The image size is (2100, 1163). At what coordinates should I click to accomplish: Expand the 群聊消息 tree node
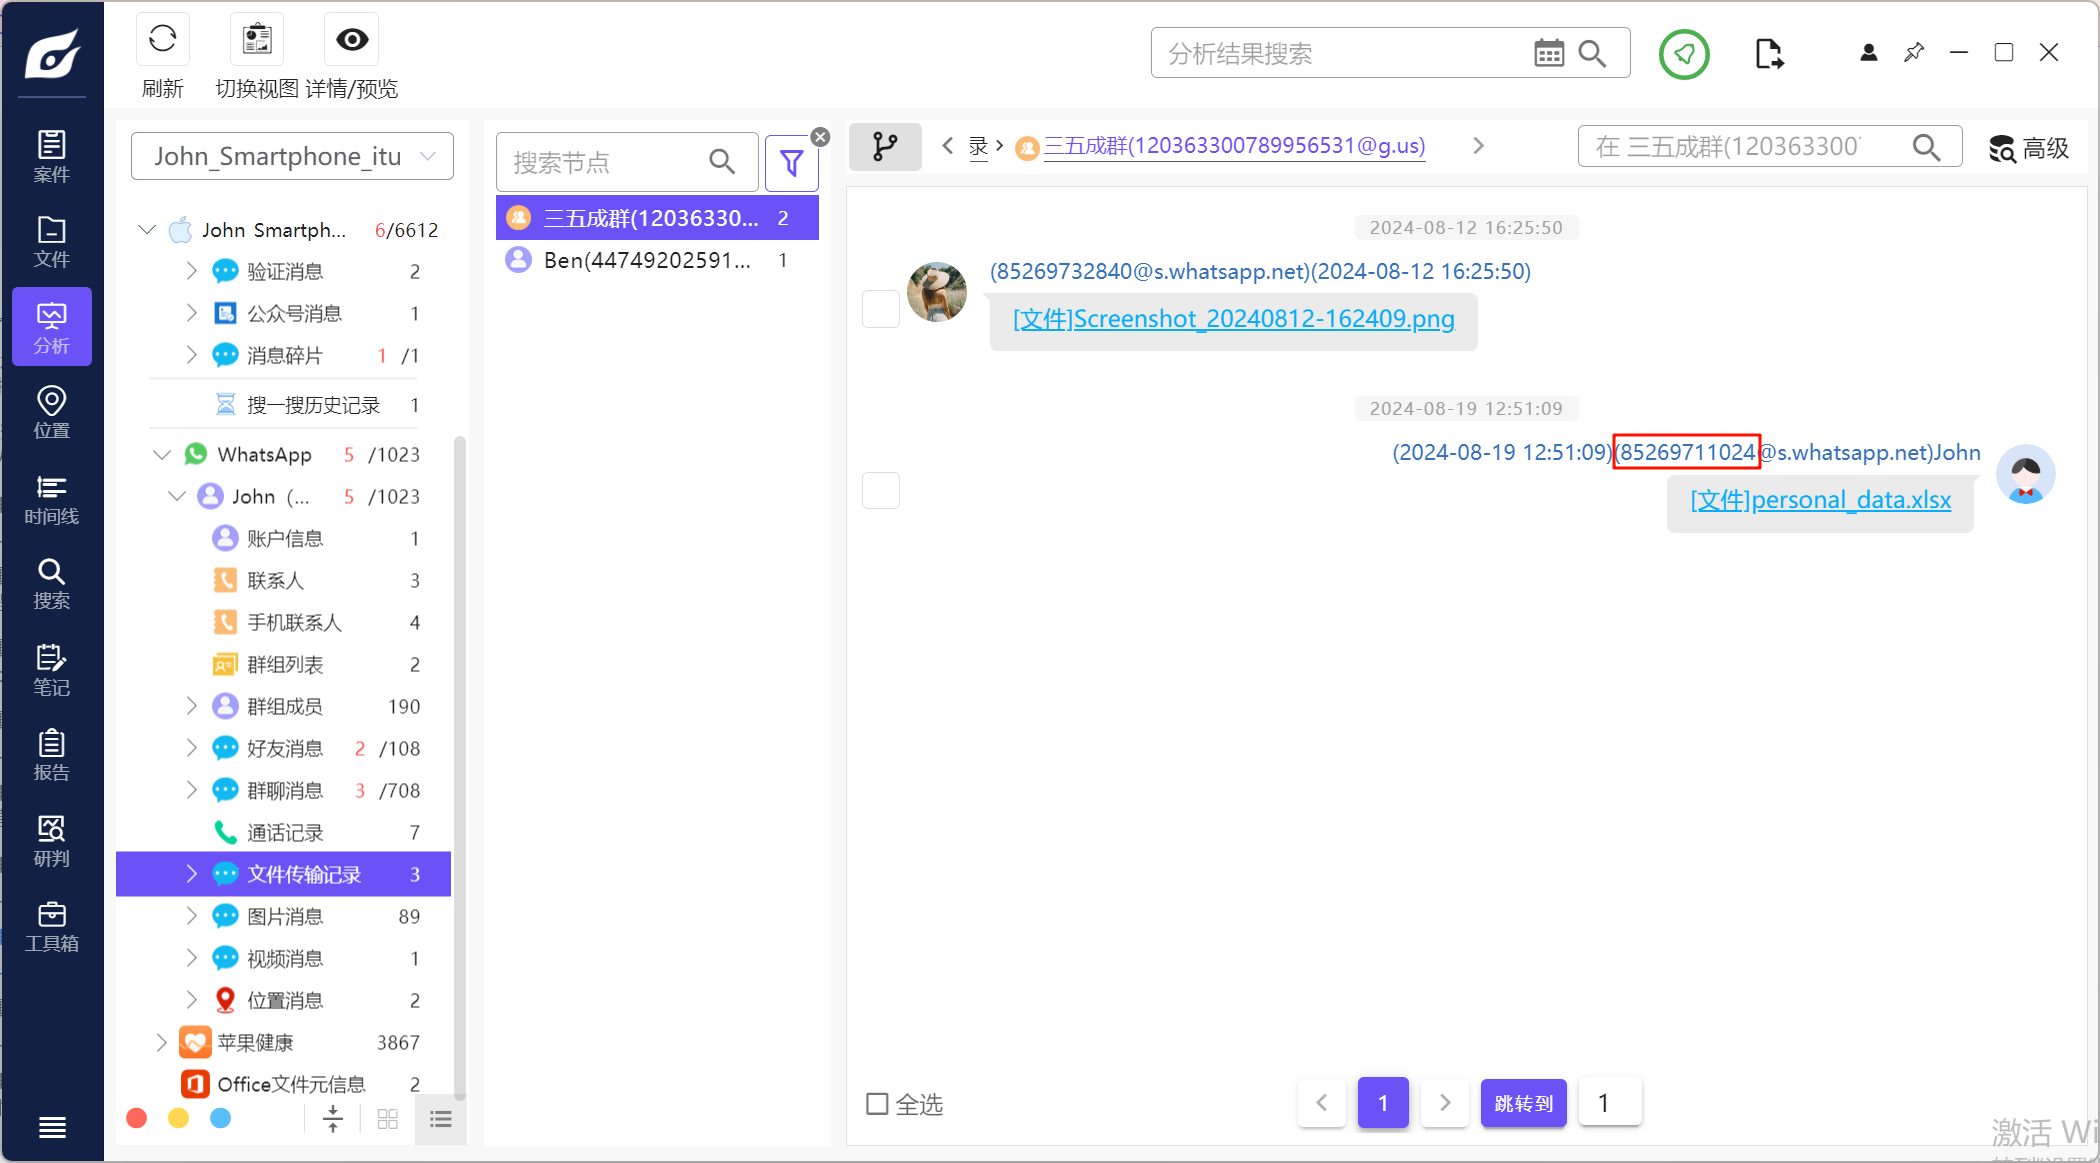click(x=192, y=791)
